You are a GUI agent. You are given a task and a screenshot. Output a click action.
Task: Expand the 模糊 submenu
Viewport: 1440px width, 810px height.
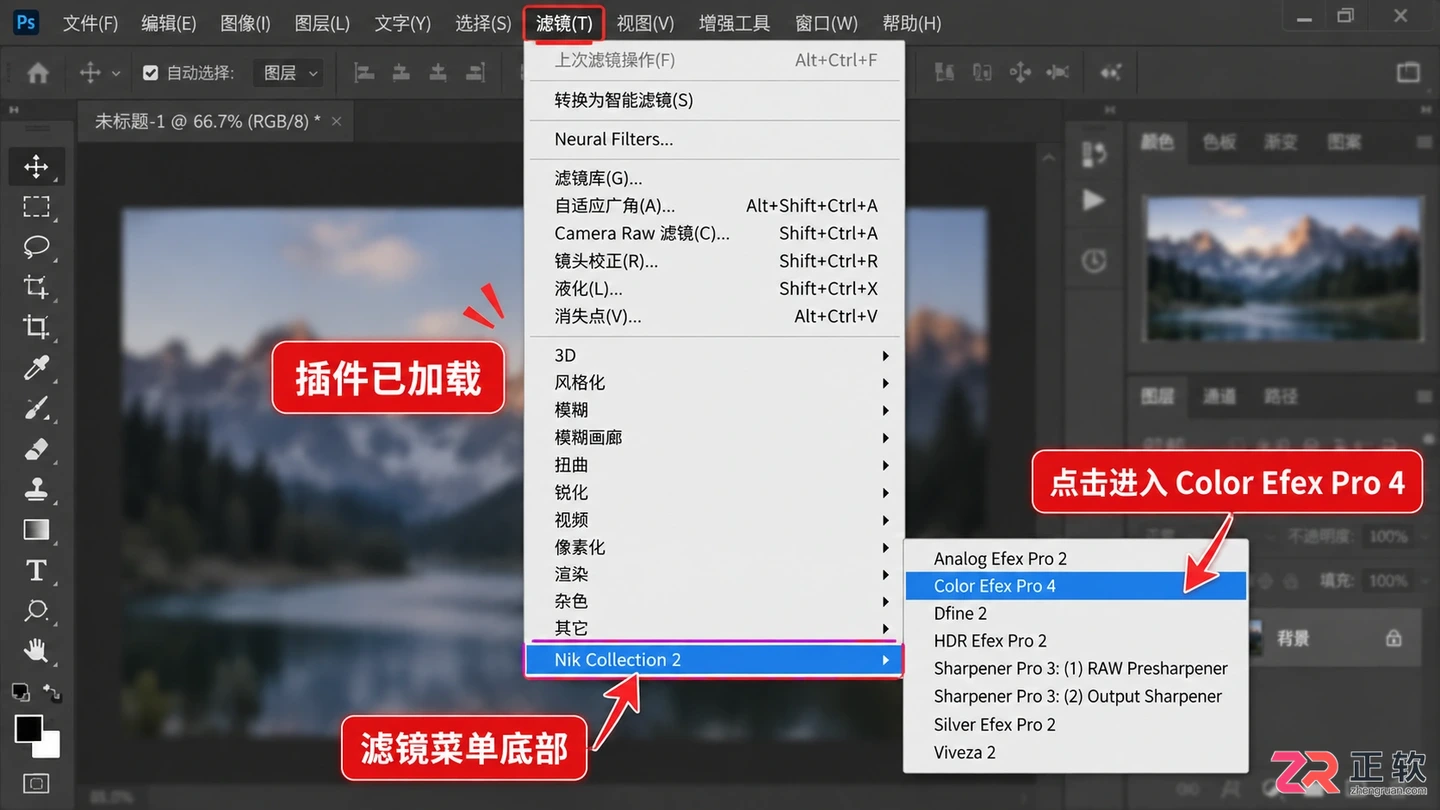click(715, 410)
